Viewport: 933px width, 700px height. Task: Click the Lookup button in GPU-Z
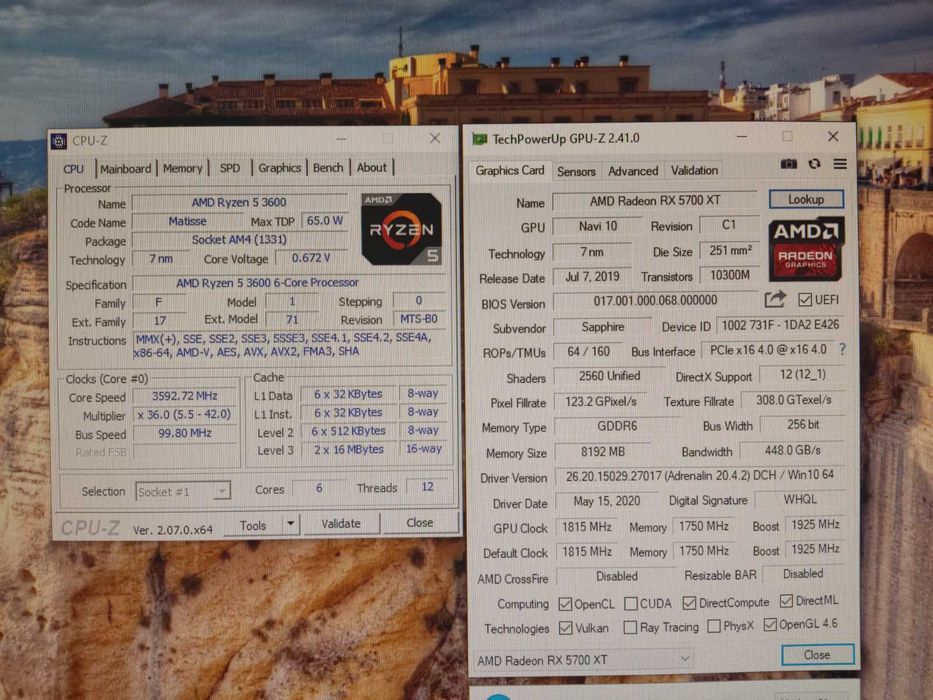[806, 199]
